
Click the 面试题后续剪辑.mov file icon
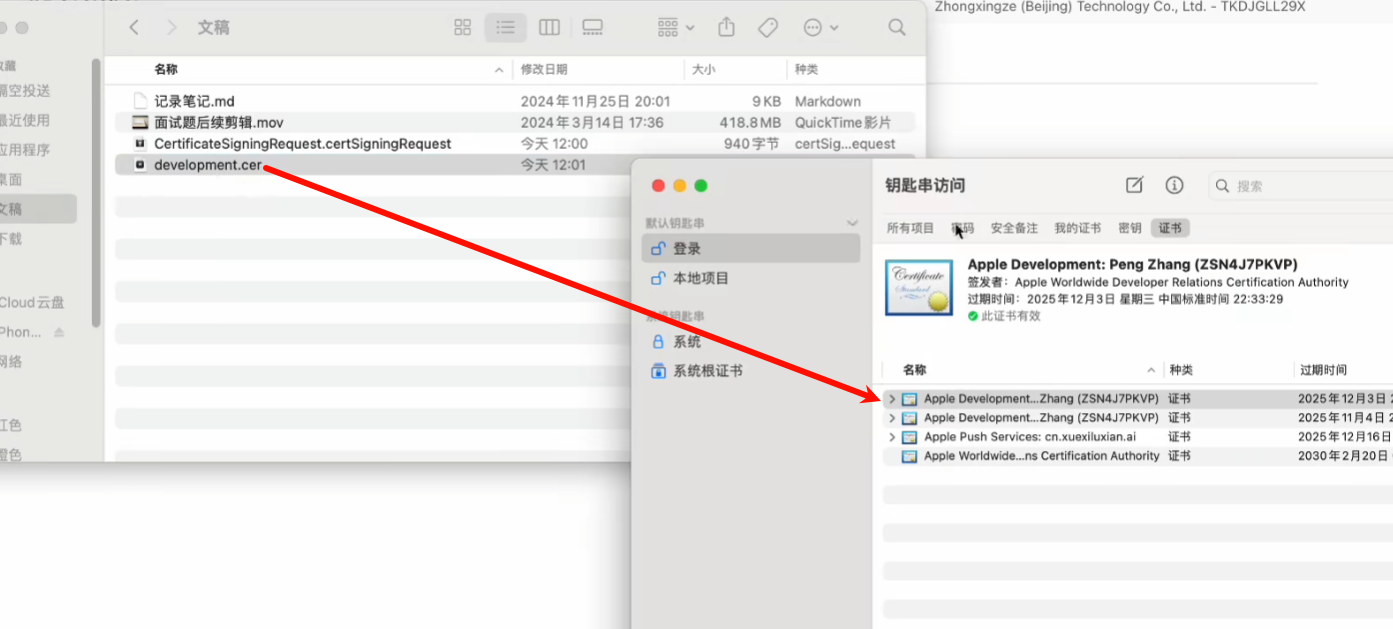[x=140, y=123]
